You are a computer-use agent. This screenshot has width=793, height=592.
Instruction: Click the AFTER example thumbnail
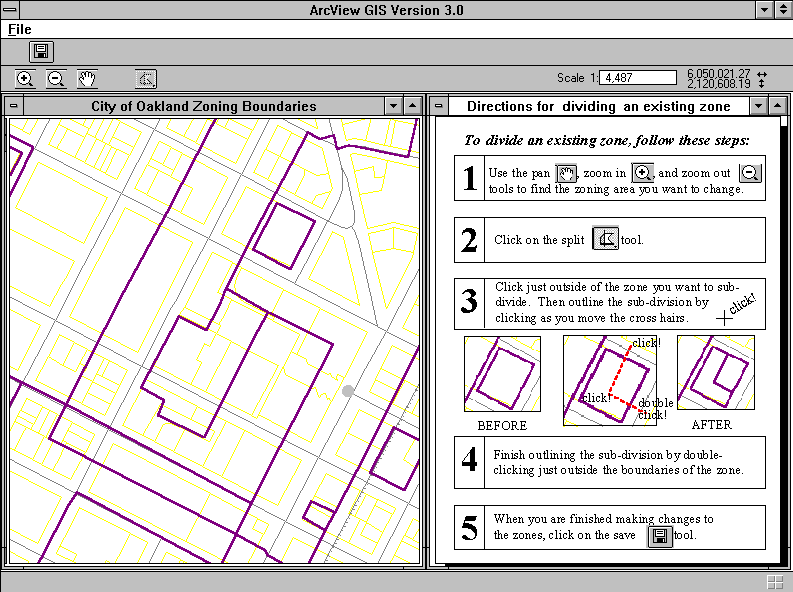pyautogui.click(x=716, y=373)
